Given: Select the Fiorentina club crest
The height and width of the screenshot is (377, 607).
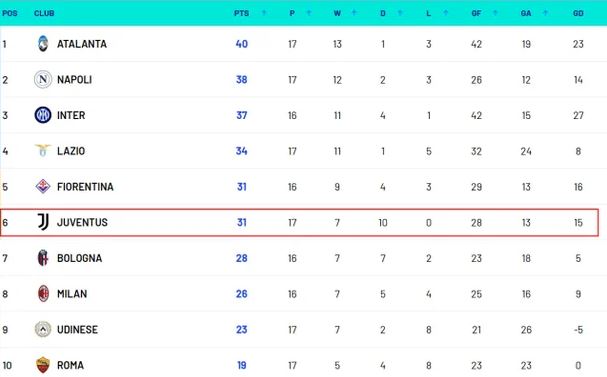Looking at the screenshot, I should tap(43, 187).
